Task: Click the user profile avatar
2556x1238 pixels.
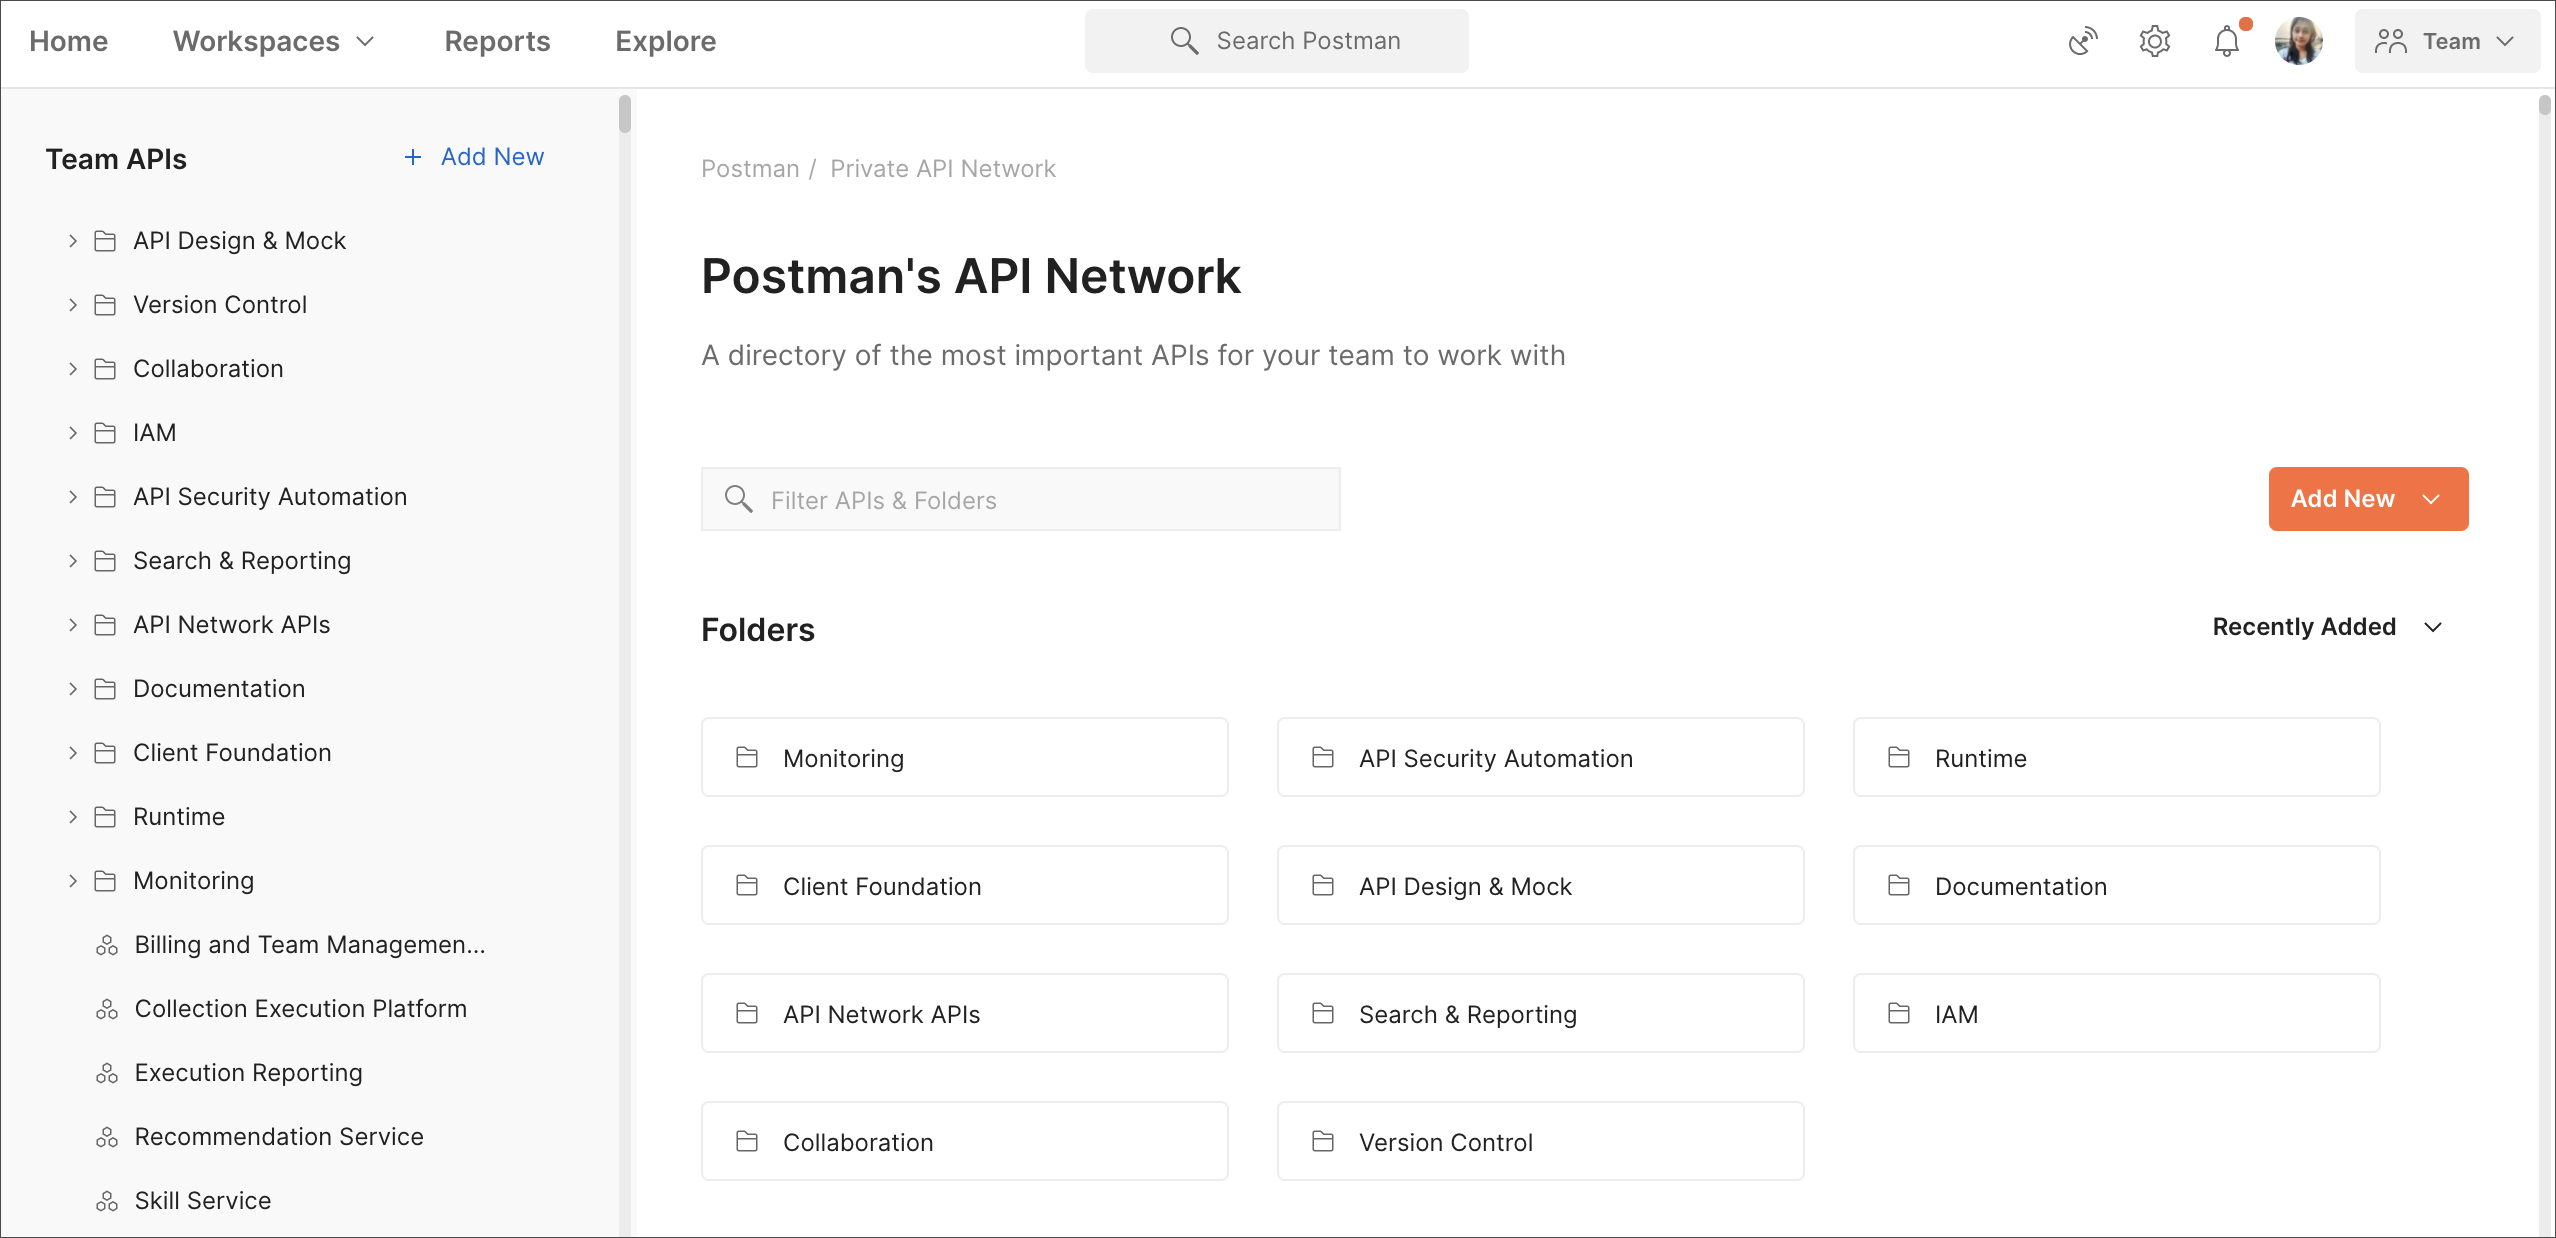Action: pos(2298,41)
